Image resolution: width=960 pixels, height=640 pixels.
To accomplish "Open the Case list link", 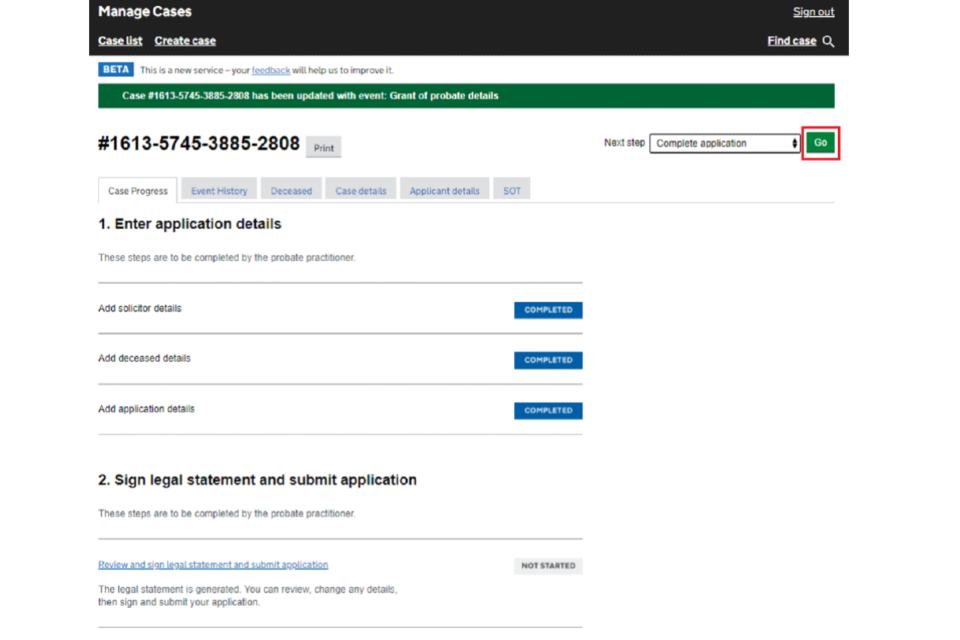I will [x=120, y=41].
